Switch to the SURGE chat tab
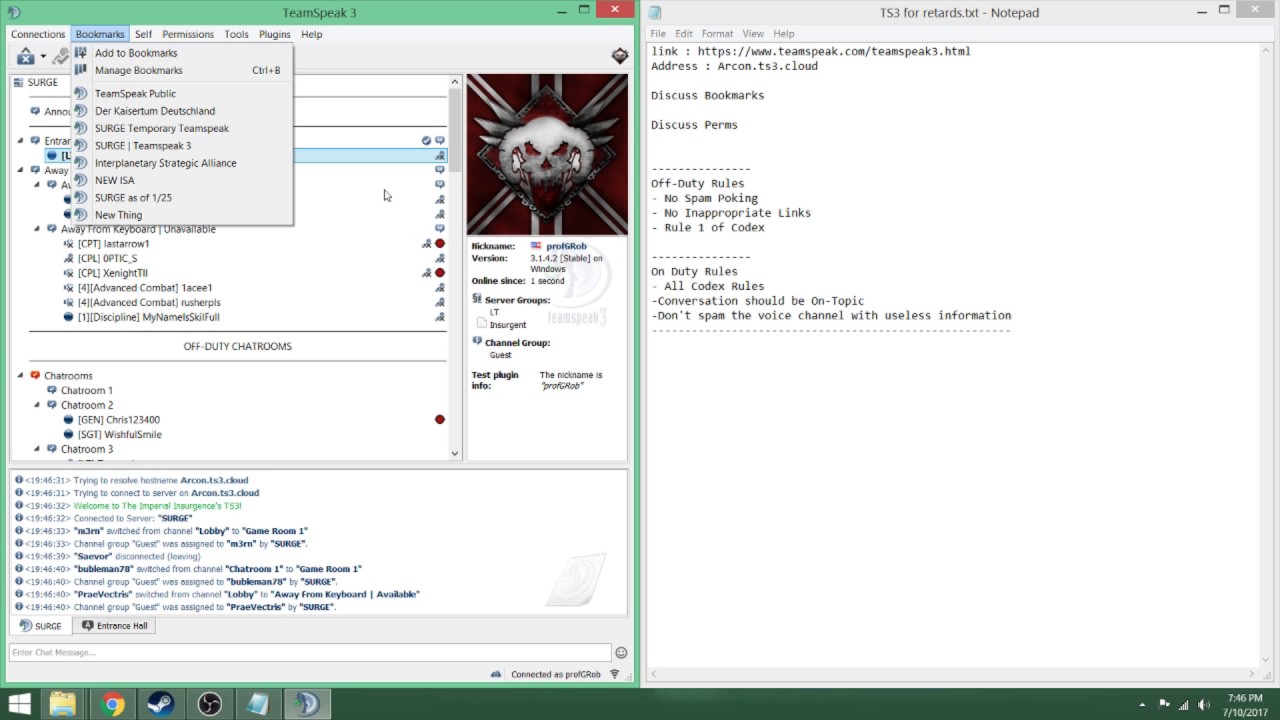The height and width of the screenshot is (720, 1280). coord(40,626)
